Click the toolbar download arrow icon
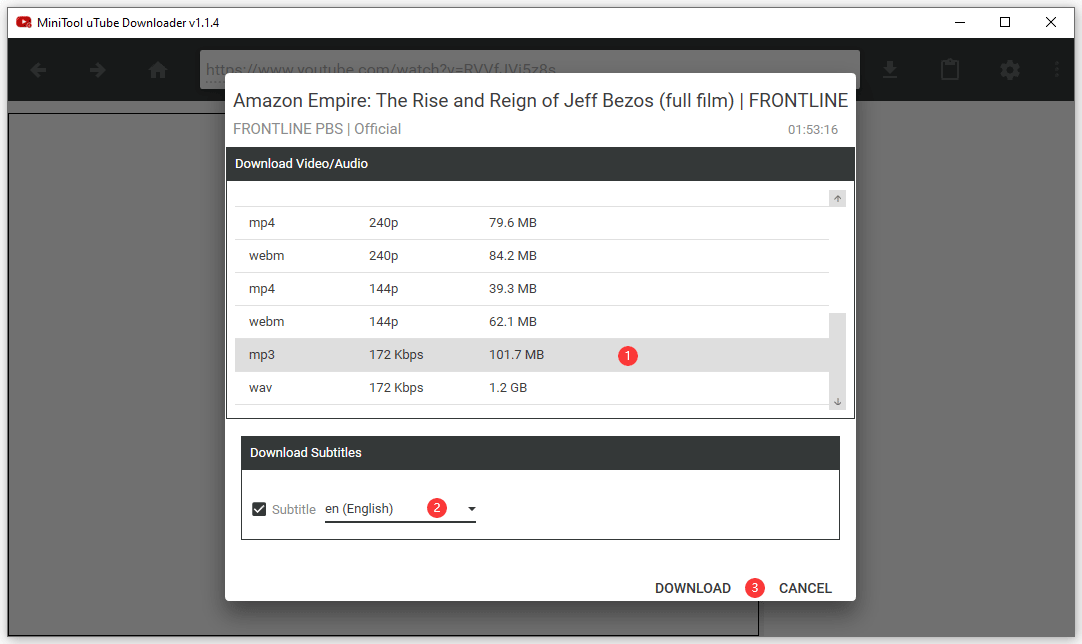The height and width of the screenshot is (644, 1082). (x=890, y=70)
